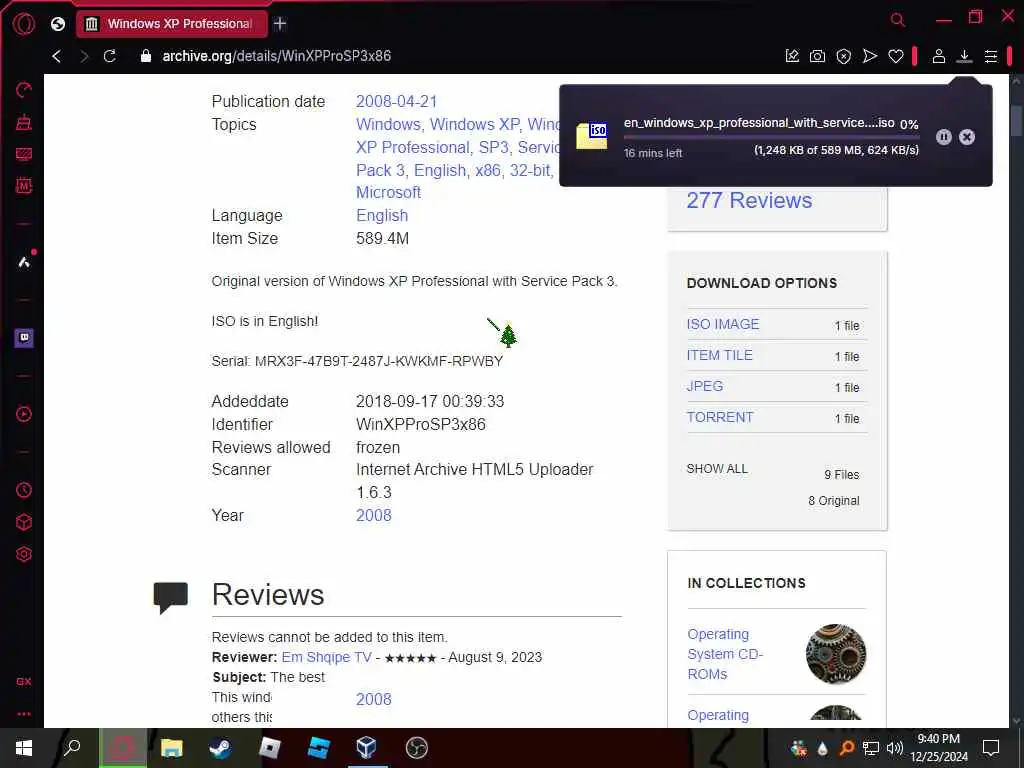Toggle the downloads popup icon
1024x768 pixels.
964,56
